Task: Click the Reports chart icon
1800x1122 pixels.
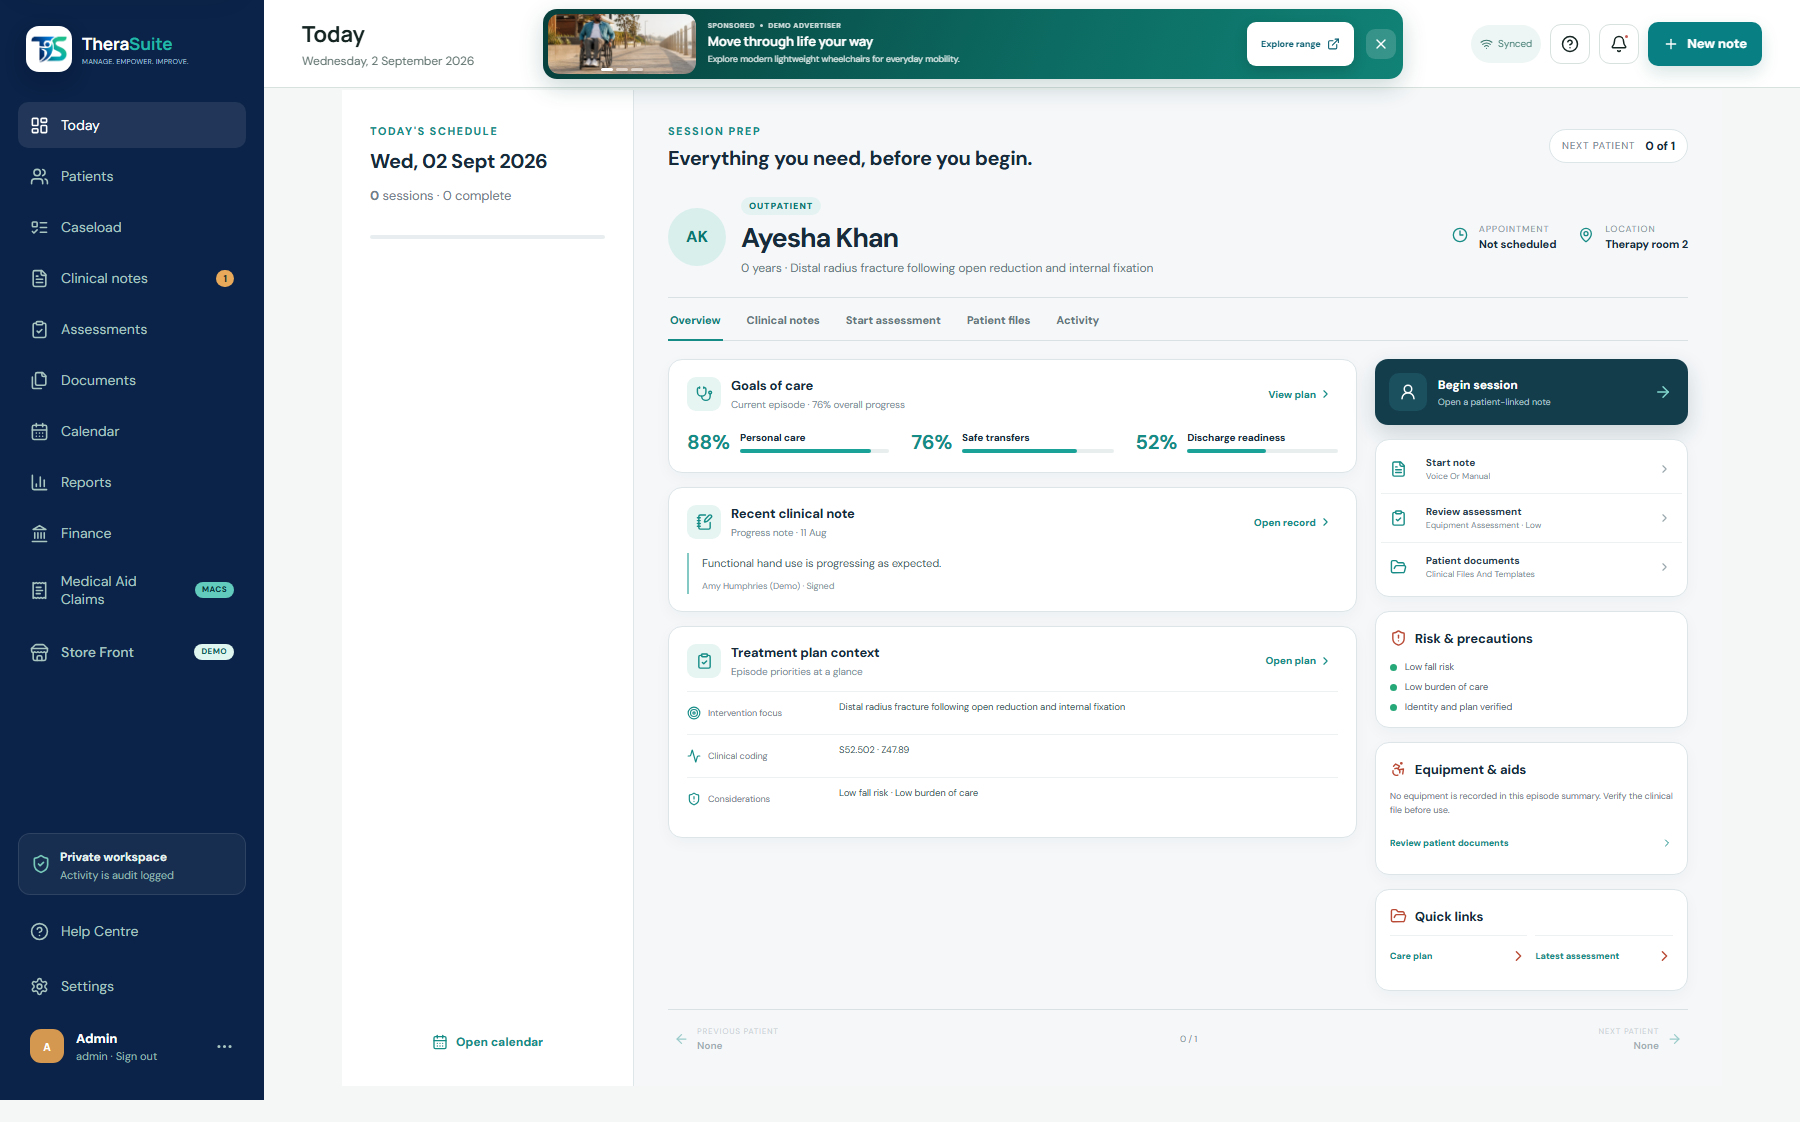Action: coord(40,482)
